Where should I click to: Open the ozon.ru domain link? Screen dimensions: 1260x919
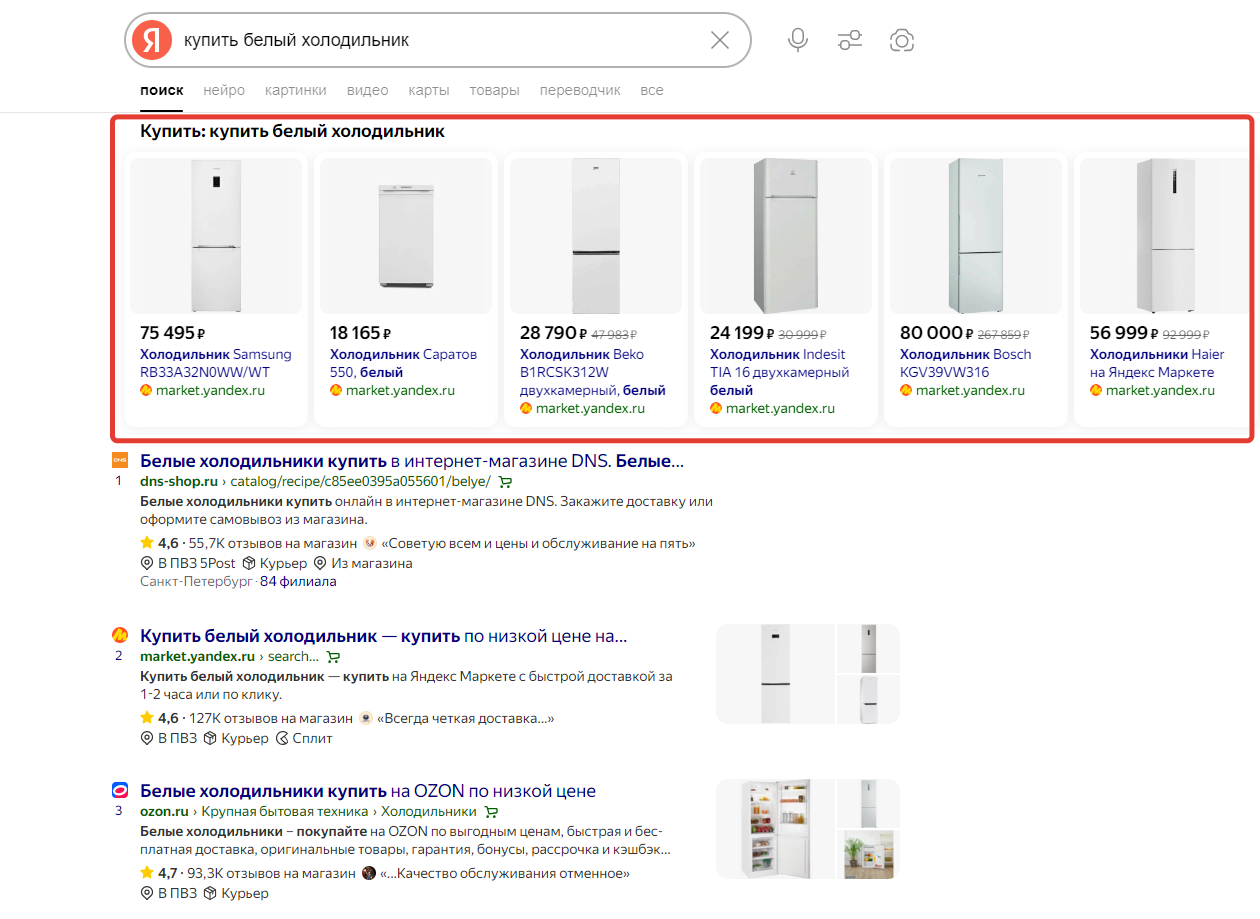click(165, 811)
